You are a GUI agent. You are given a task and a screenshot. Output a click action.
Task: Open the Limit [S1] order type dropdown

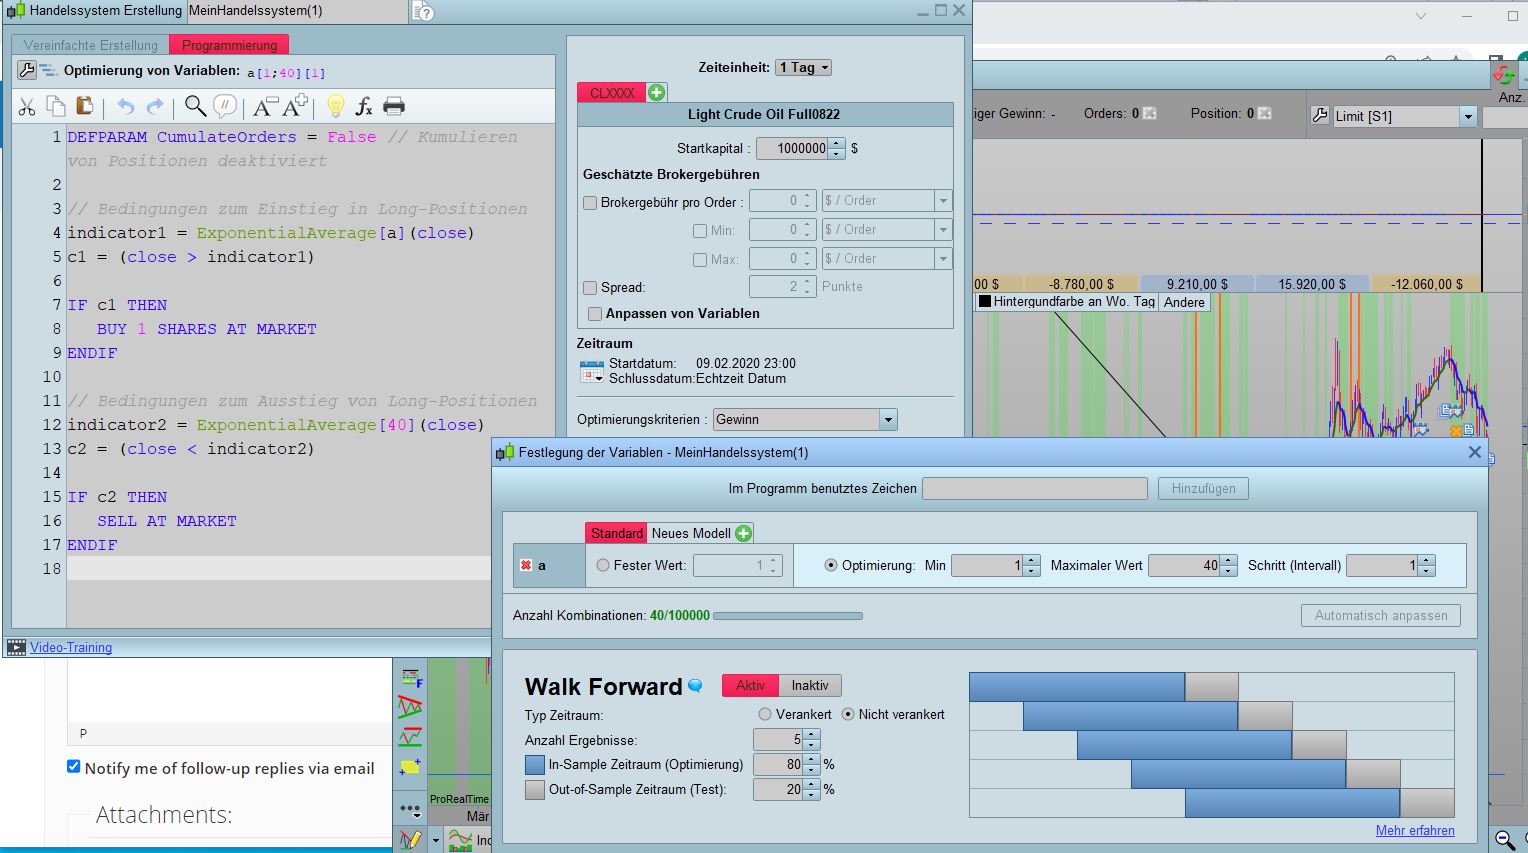click(x=1405, y=116)
